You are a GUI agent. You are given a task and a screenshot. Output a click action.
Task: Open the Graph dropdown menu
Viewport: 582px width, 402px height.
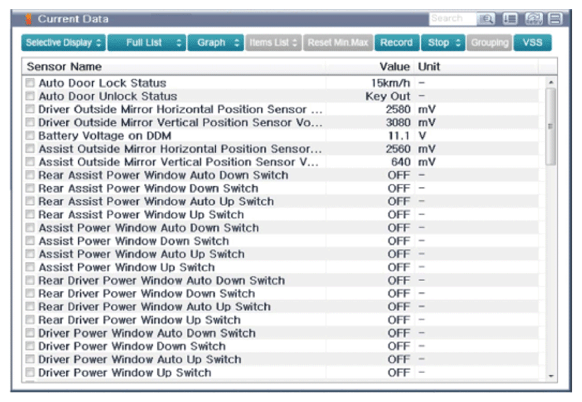(x=216, y=43)
